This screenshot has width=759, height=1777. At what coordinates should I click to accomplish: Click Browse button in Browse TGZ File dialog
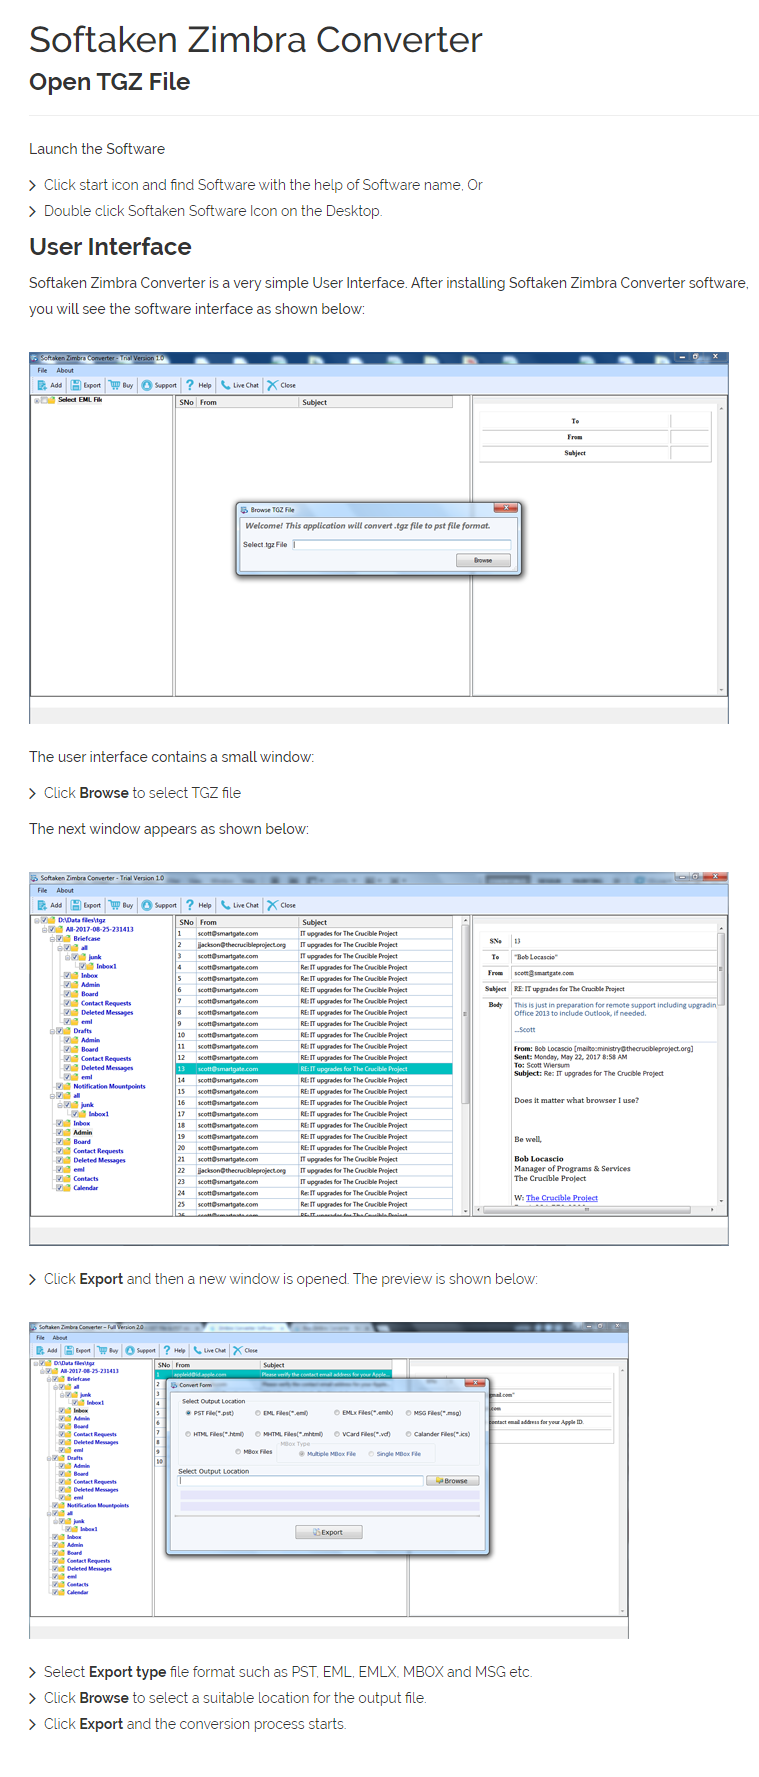483,560
